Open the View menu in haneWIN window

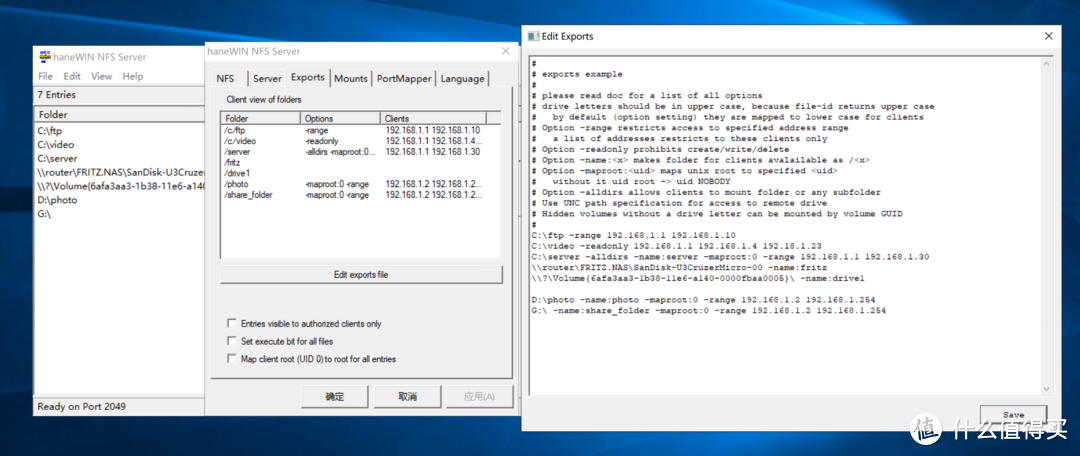point(101,76)
